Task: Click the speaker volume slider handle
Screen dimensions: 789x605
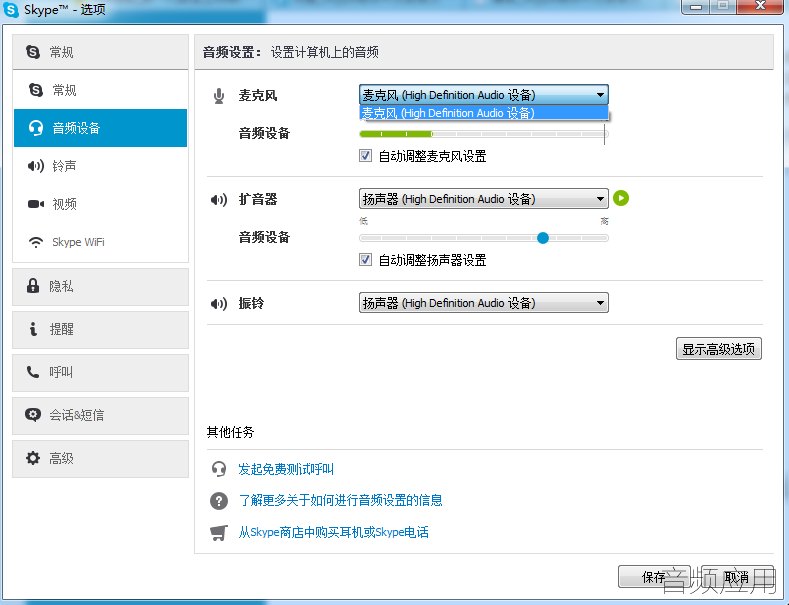Action: (542, 238)
